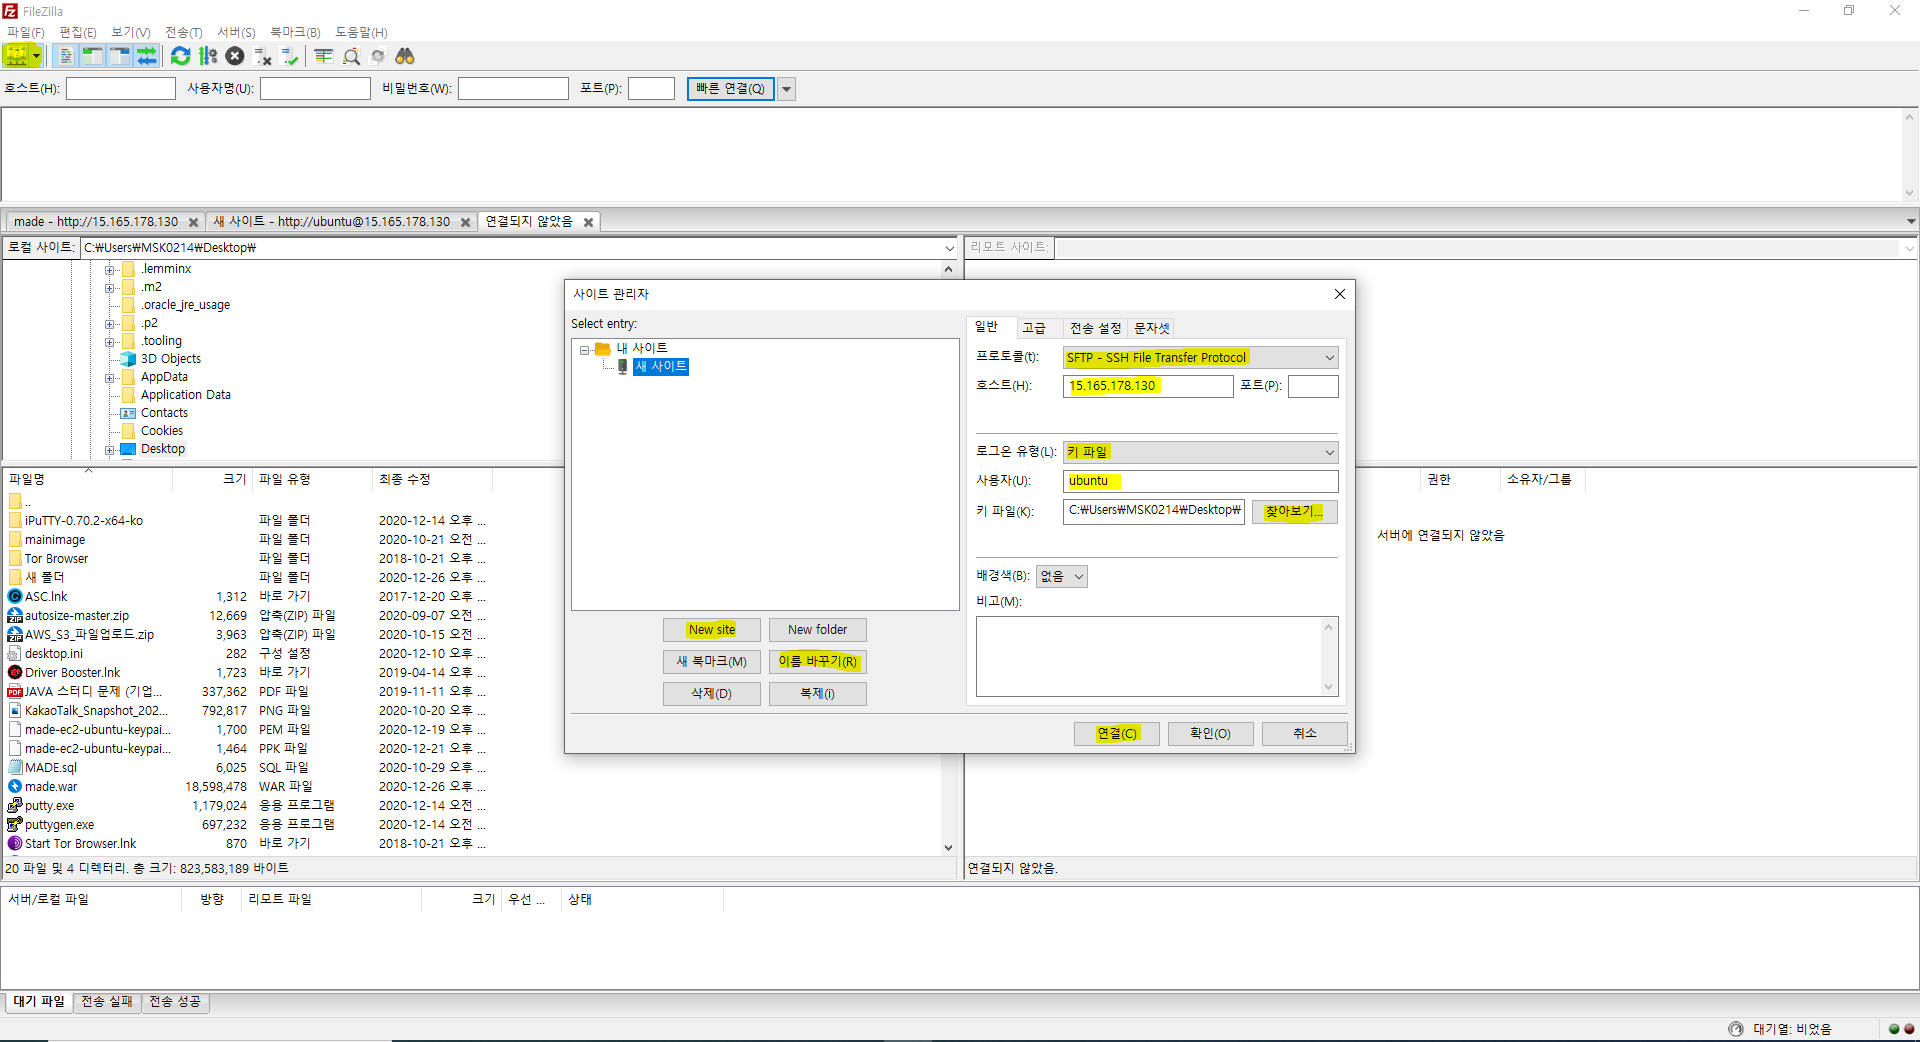
Task: Click the 사용자(U) field containing ubuntu
Action: 1200,481
